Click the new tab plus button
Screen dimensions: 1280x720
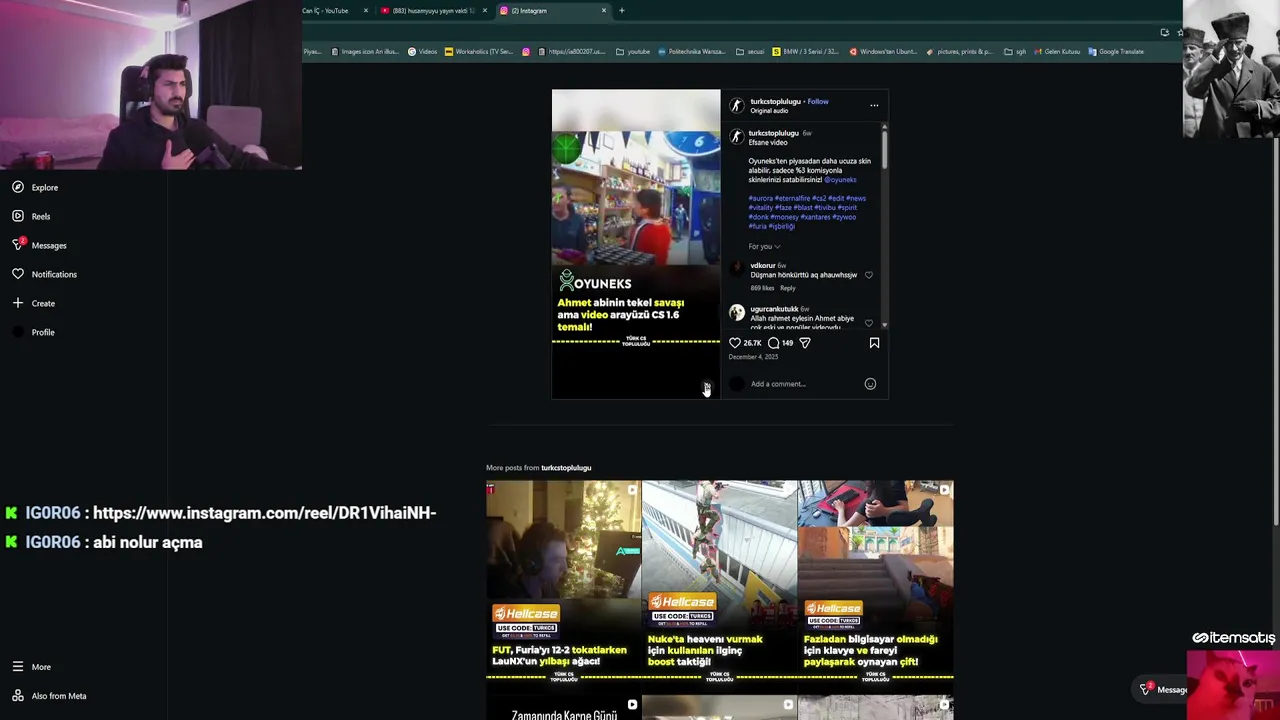coord(621,11)
